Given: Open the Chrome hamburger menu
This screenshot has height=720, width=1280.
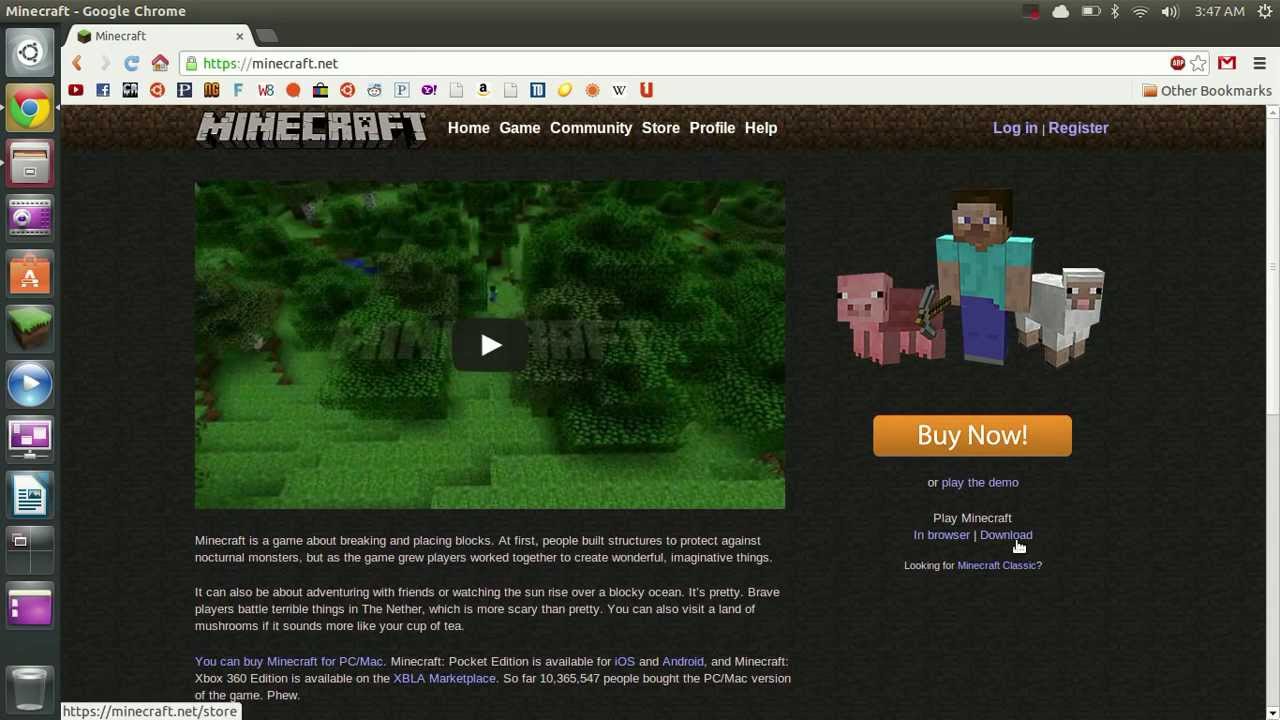Looking at the screenshot, I should click(1259, 63).
